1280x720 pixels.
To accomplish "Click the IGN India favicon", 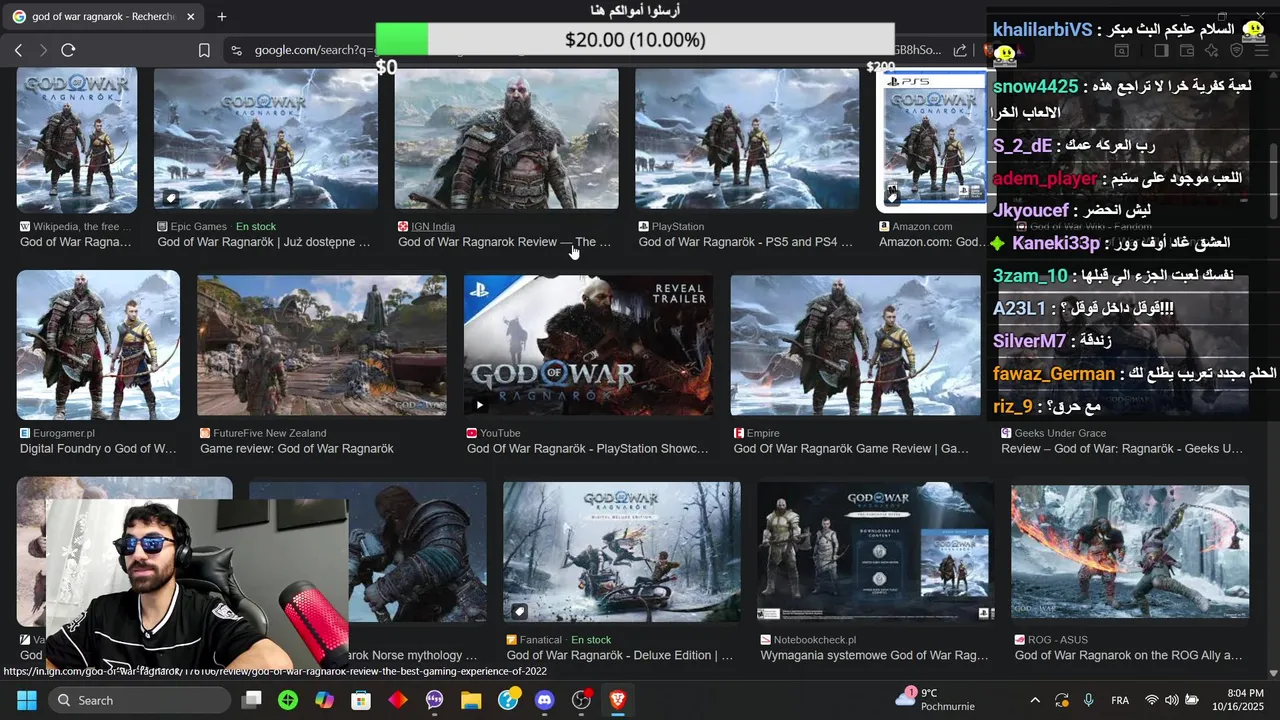I will (403, 227).
